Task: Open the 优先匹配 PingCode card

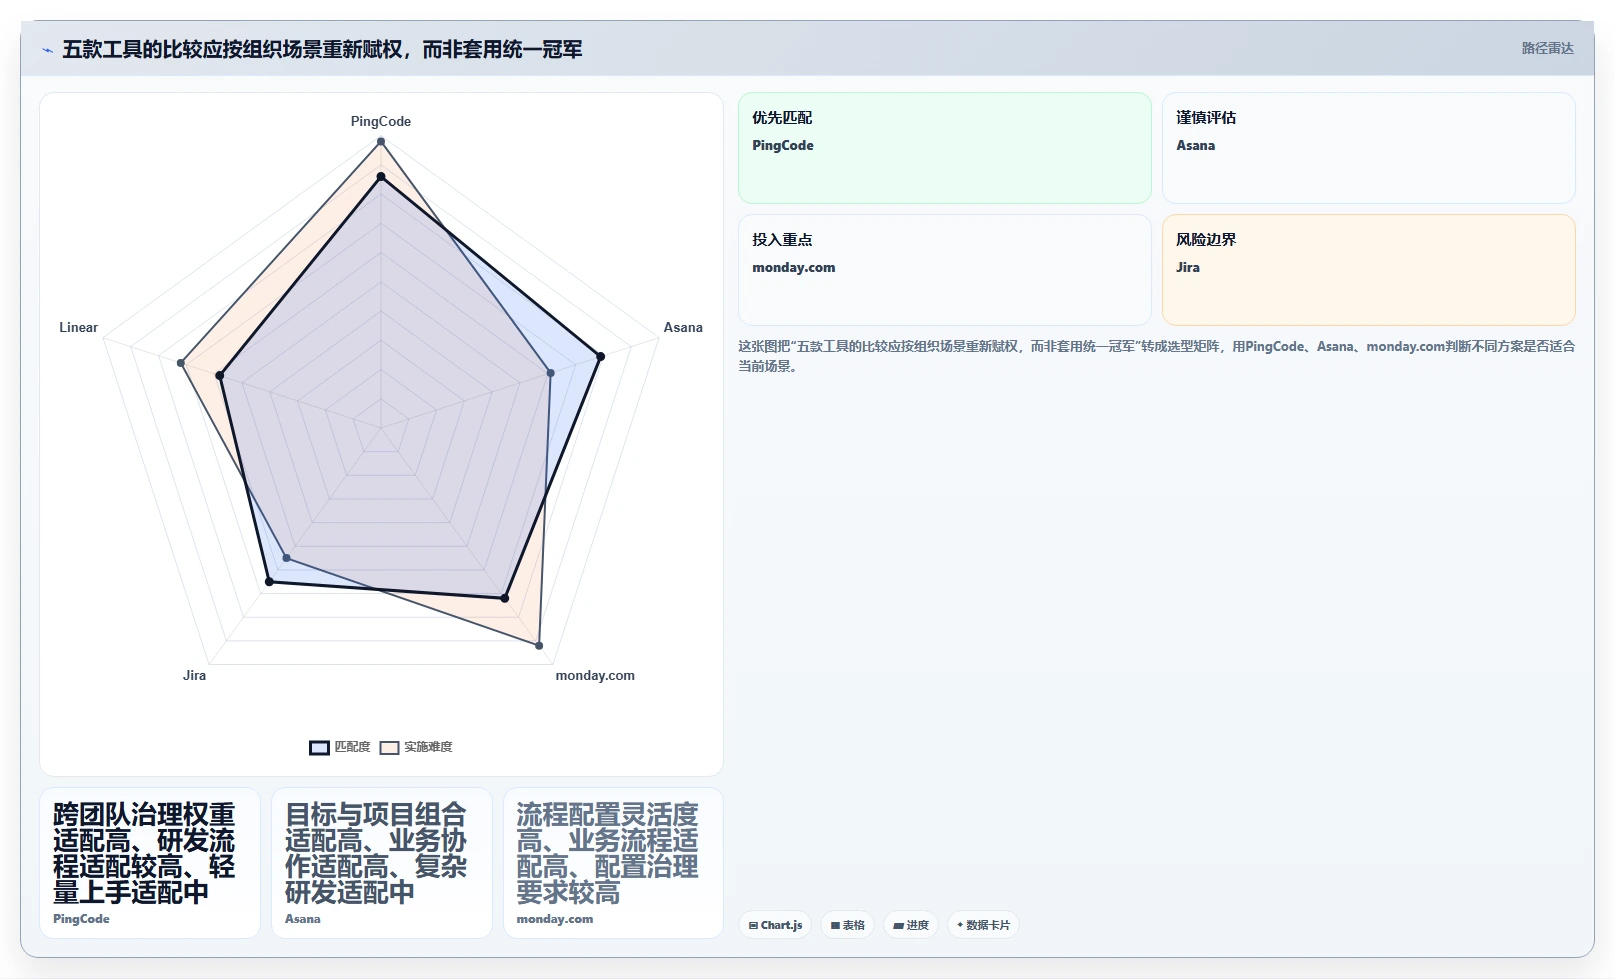Action: tap(945, 148)
